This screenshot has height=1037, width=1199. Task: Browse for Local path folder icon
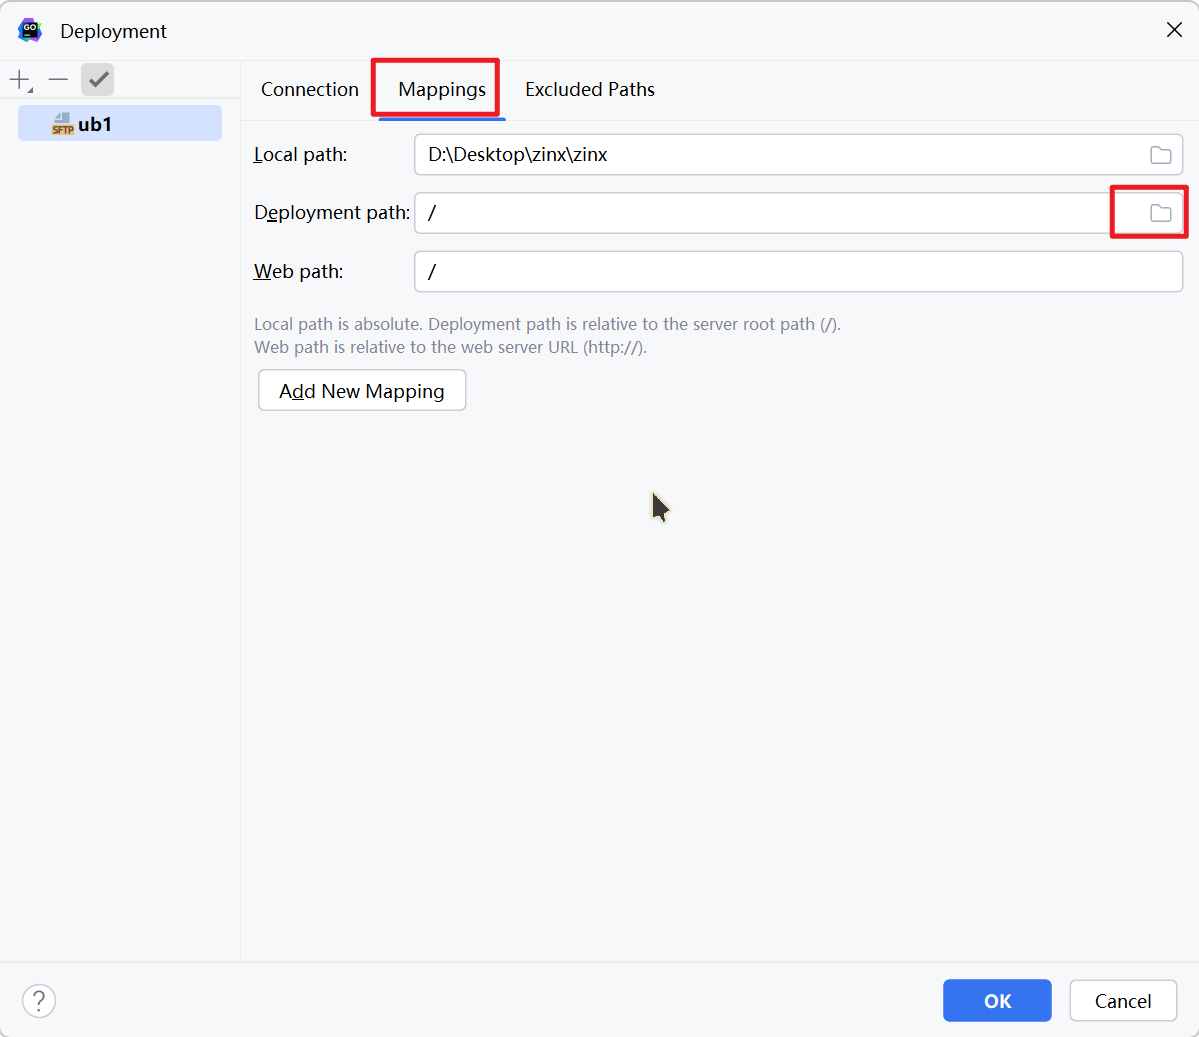[x=1161, y=154]
